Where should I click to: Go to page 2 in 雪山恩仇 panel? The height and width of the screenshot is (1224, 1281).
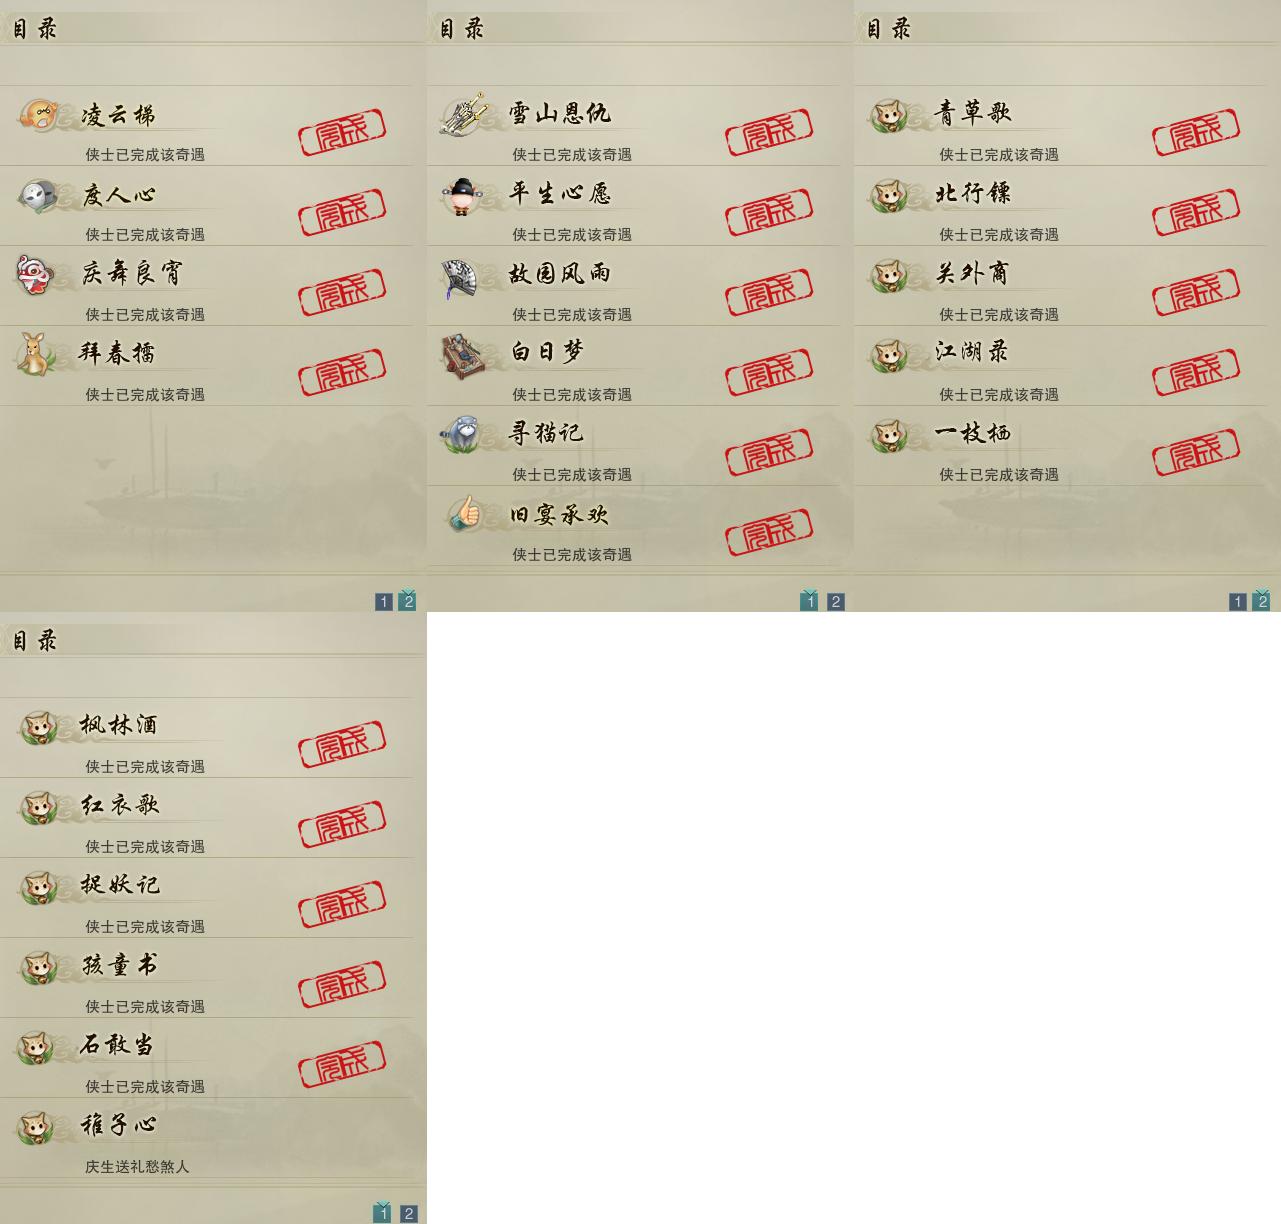click(836, 601)
